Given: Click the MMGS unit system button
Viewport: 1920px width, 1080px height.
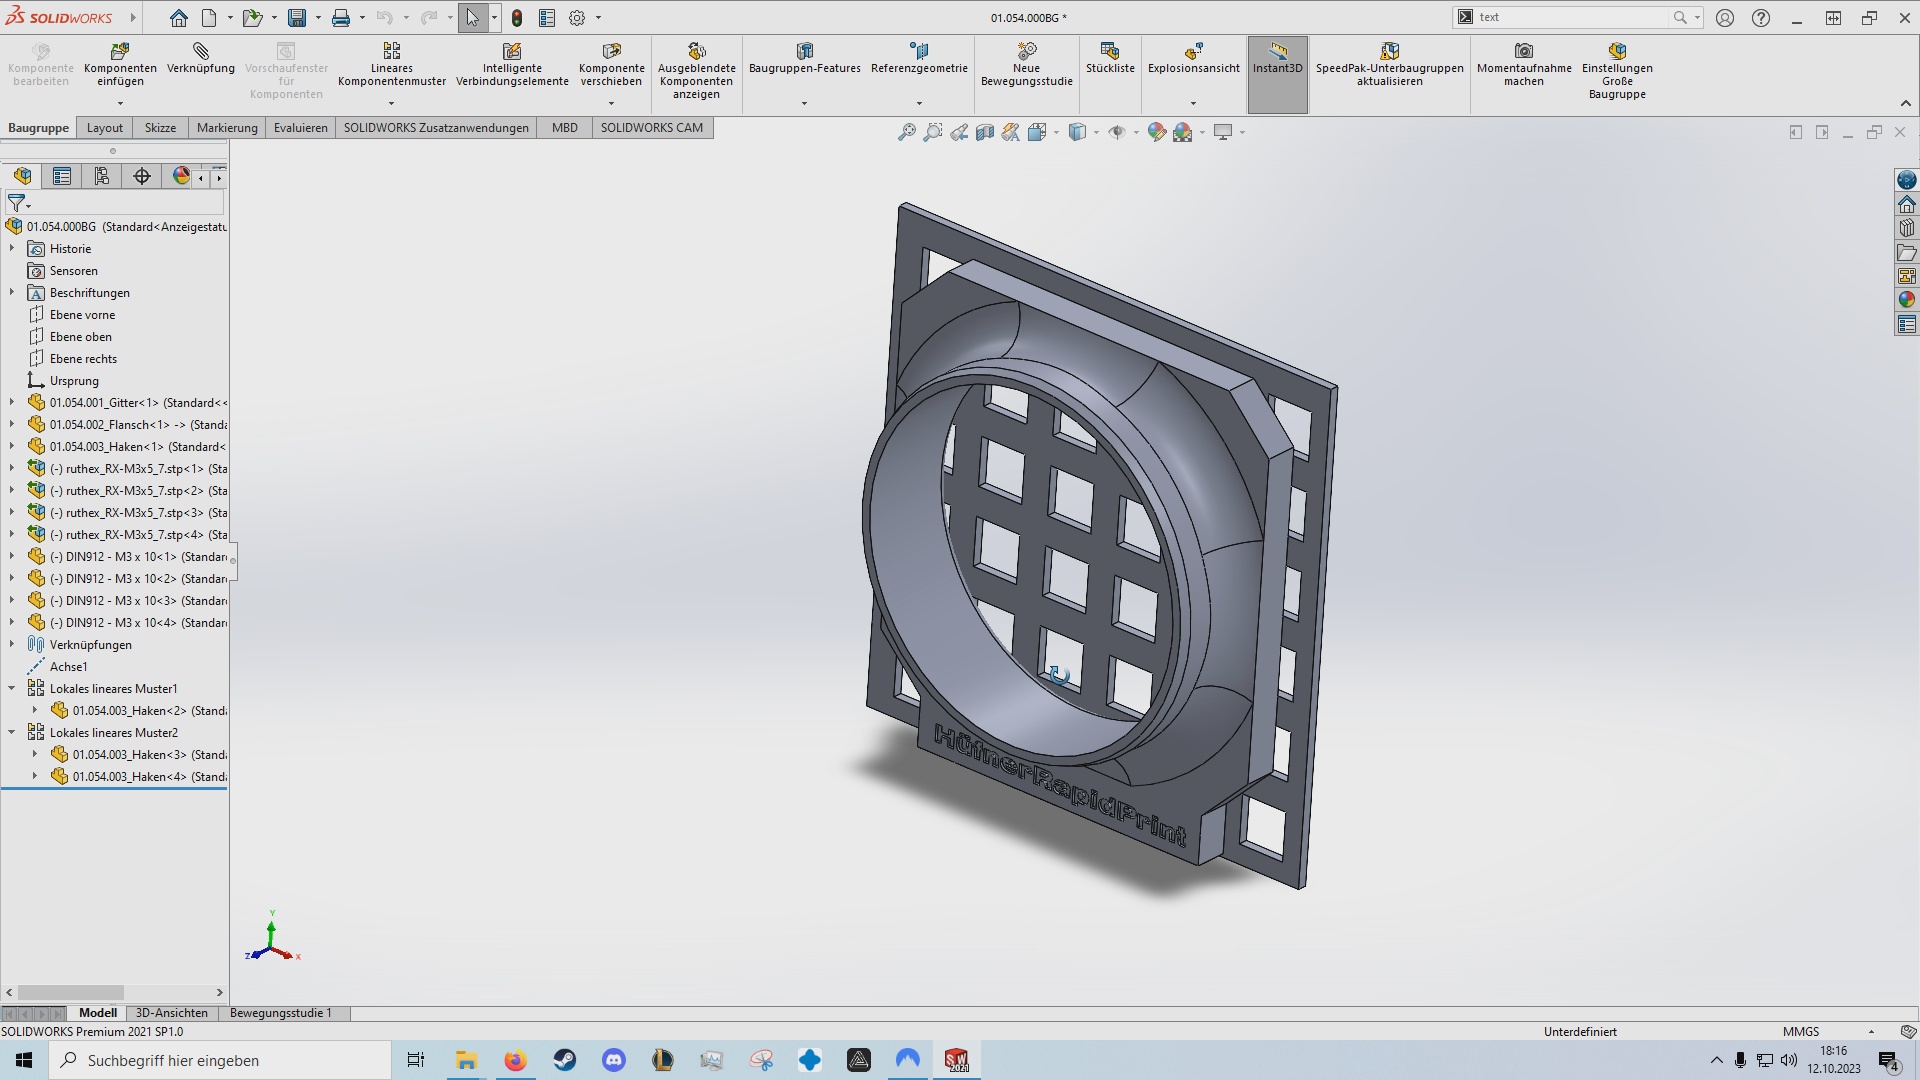Looking at the screenshot, I should 1800,1032.
